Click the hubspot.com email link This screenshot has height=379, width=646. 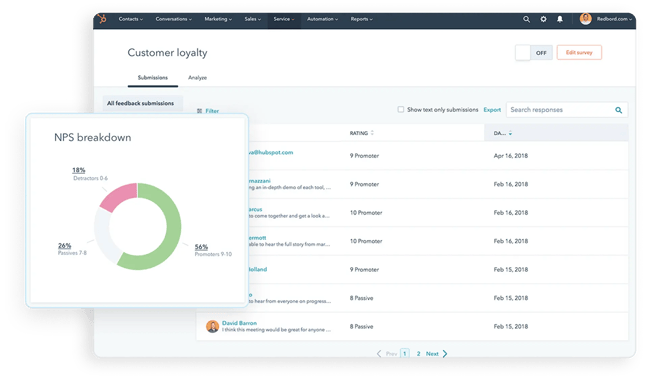(271, 152)
